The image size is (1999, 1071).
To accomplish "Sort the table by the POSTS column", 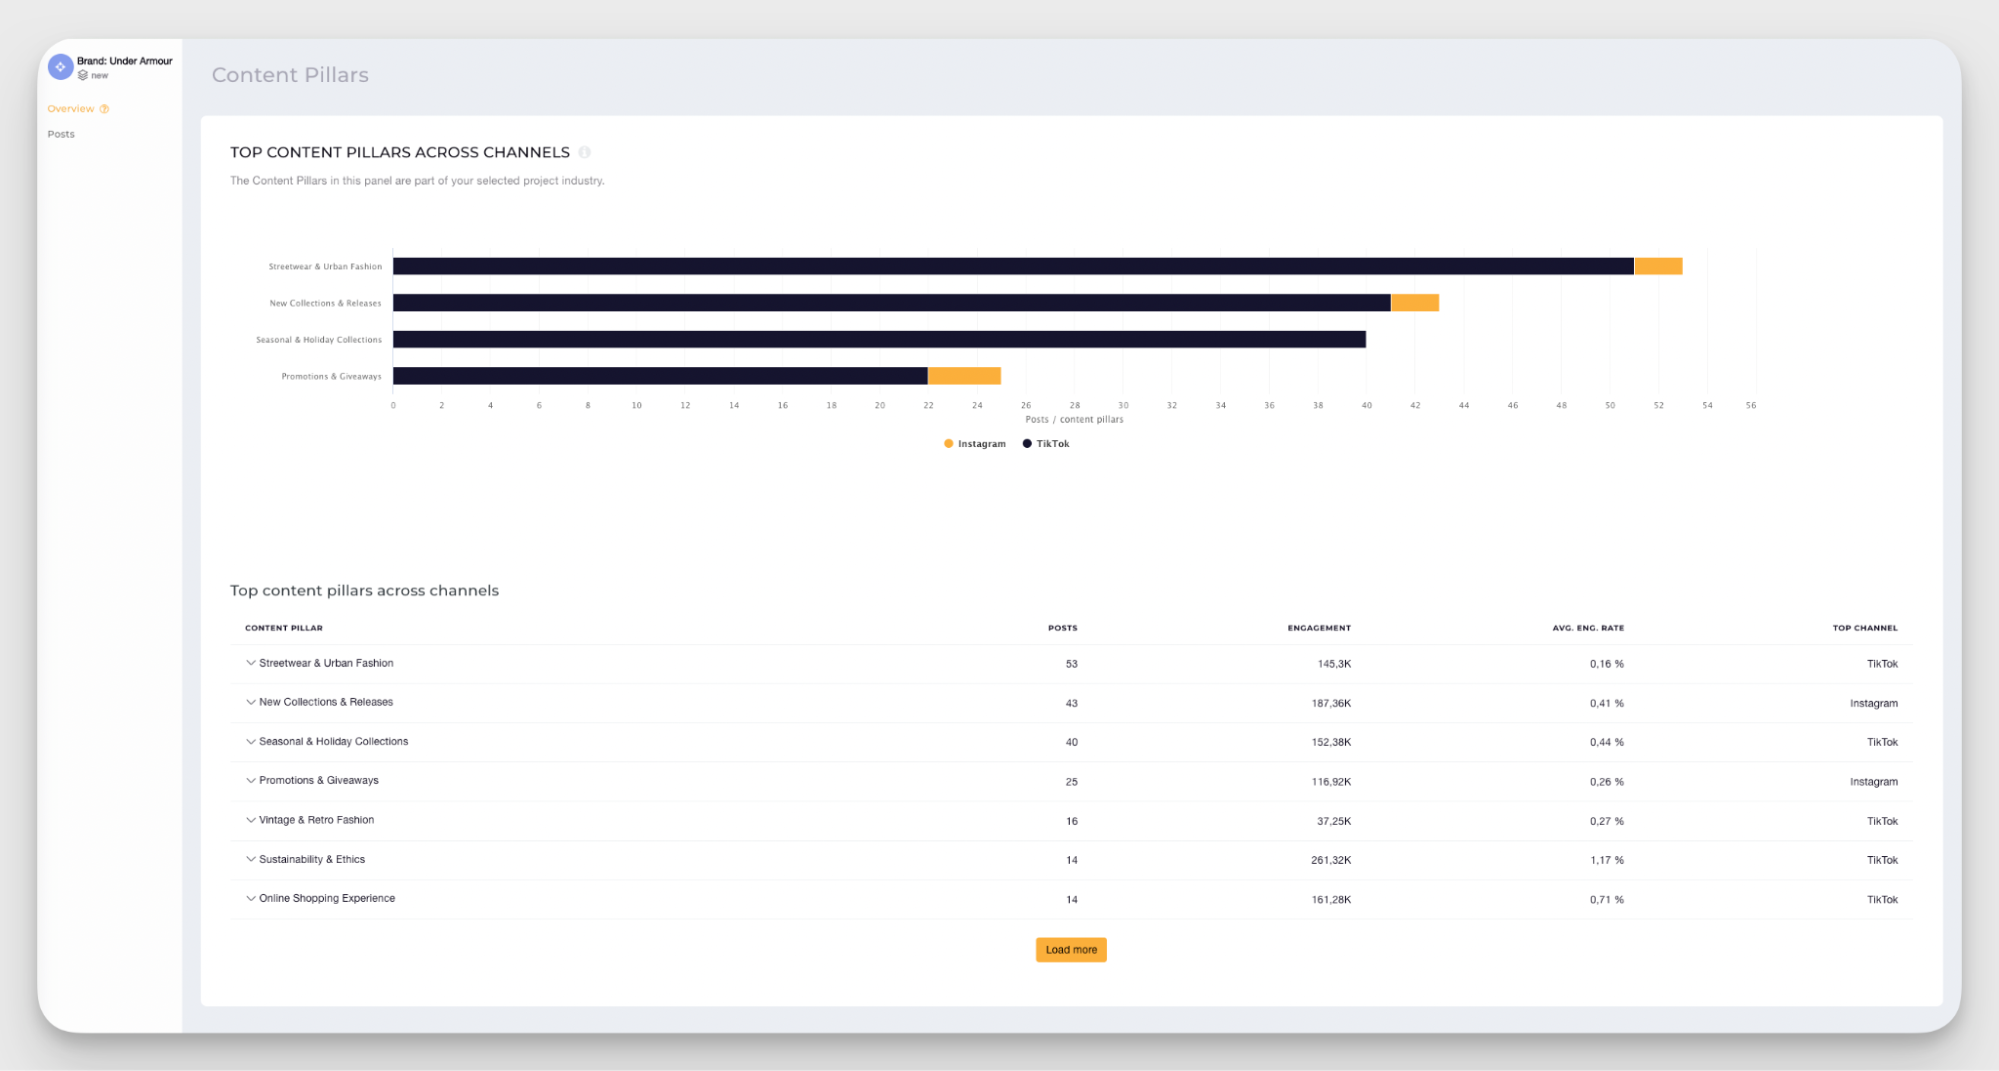I will (x=1062, y=628).
